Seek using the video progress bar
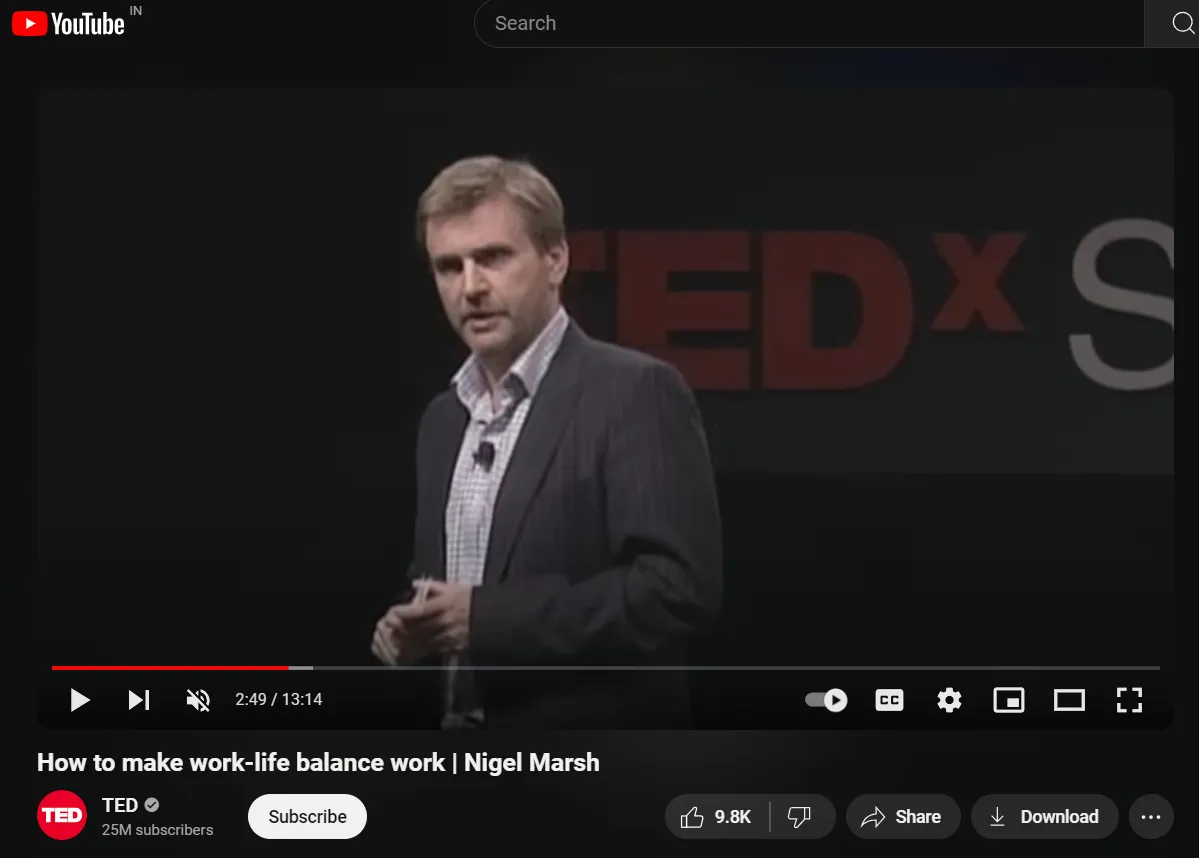This screenshot has height=858, width=1199. click(x=606, y=668)
